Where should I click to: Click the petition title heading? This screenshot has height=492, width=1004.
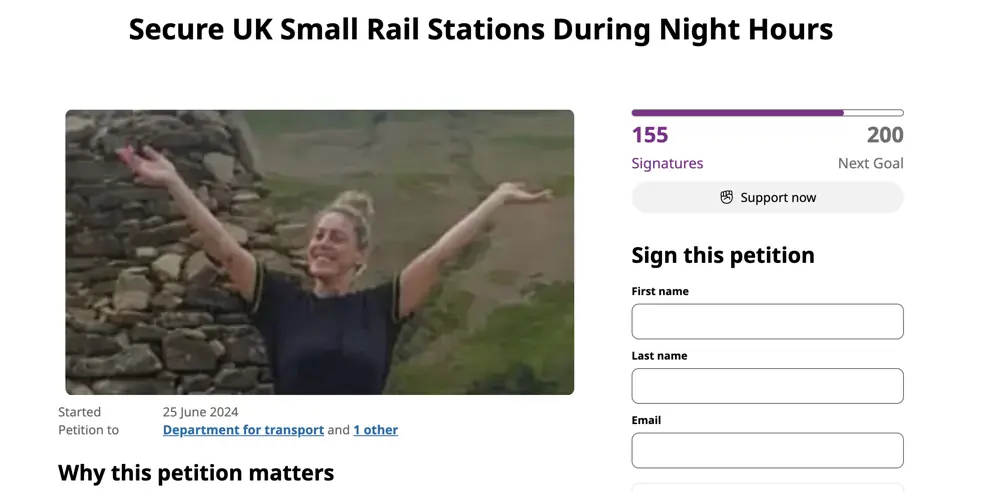pyautogui.click(x=481, y=29)
